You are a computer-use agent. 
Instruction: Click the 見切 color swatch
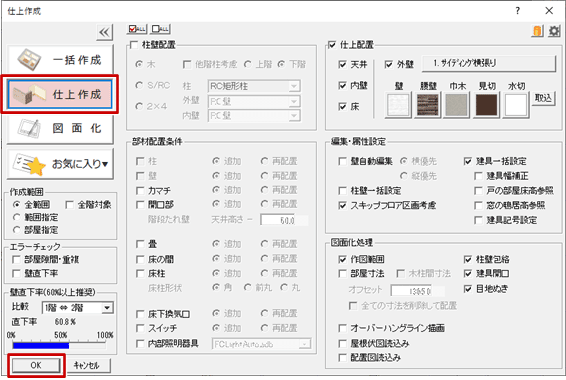[487, 105]
